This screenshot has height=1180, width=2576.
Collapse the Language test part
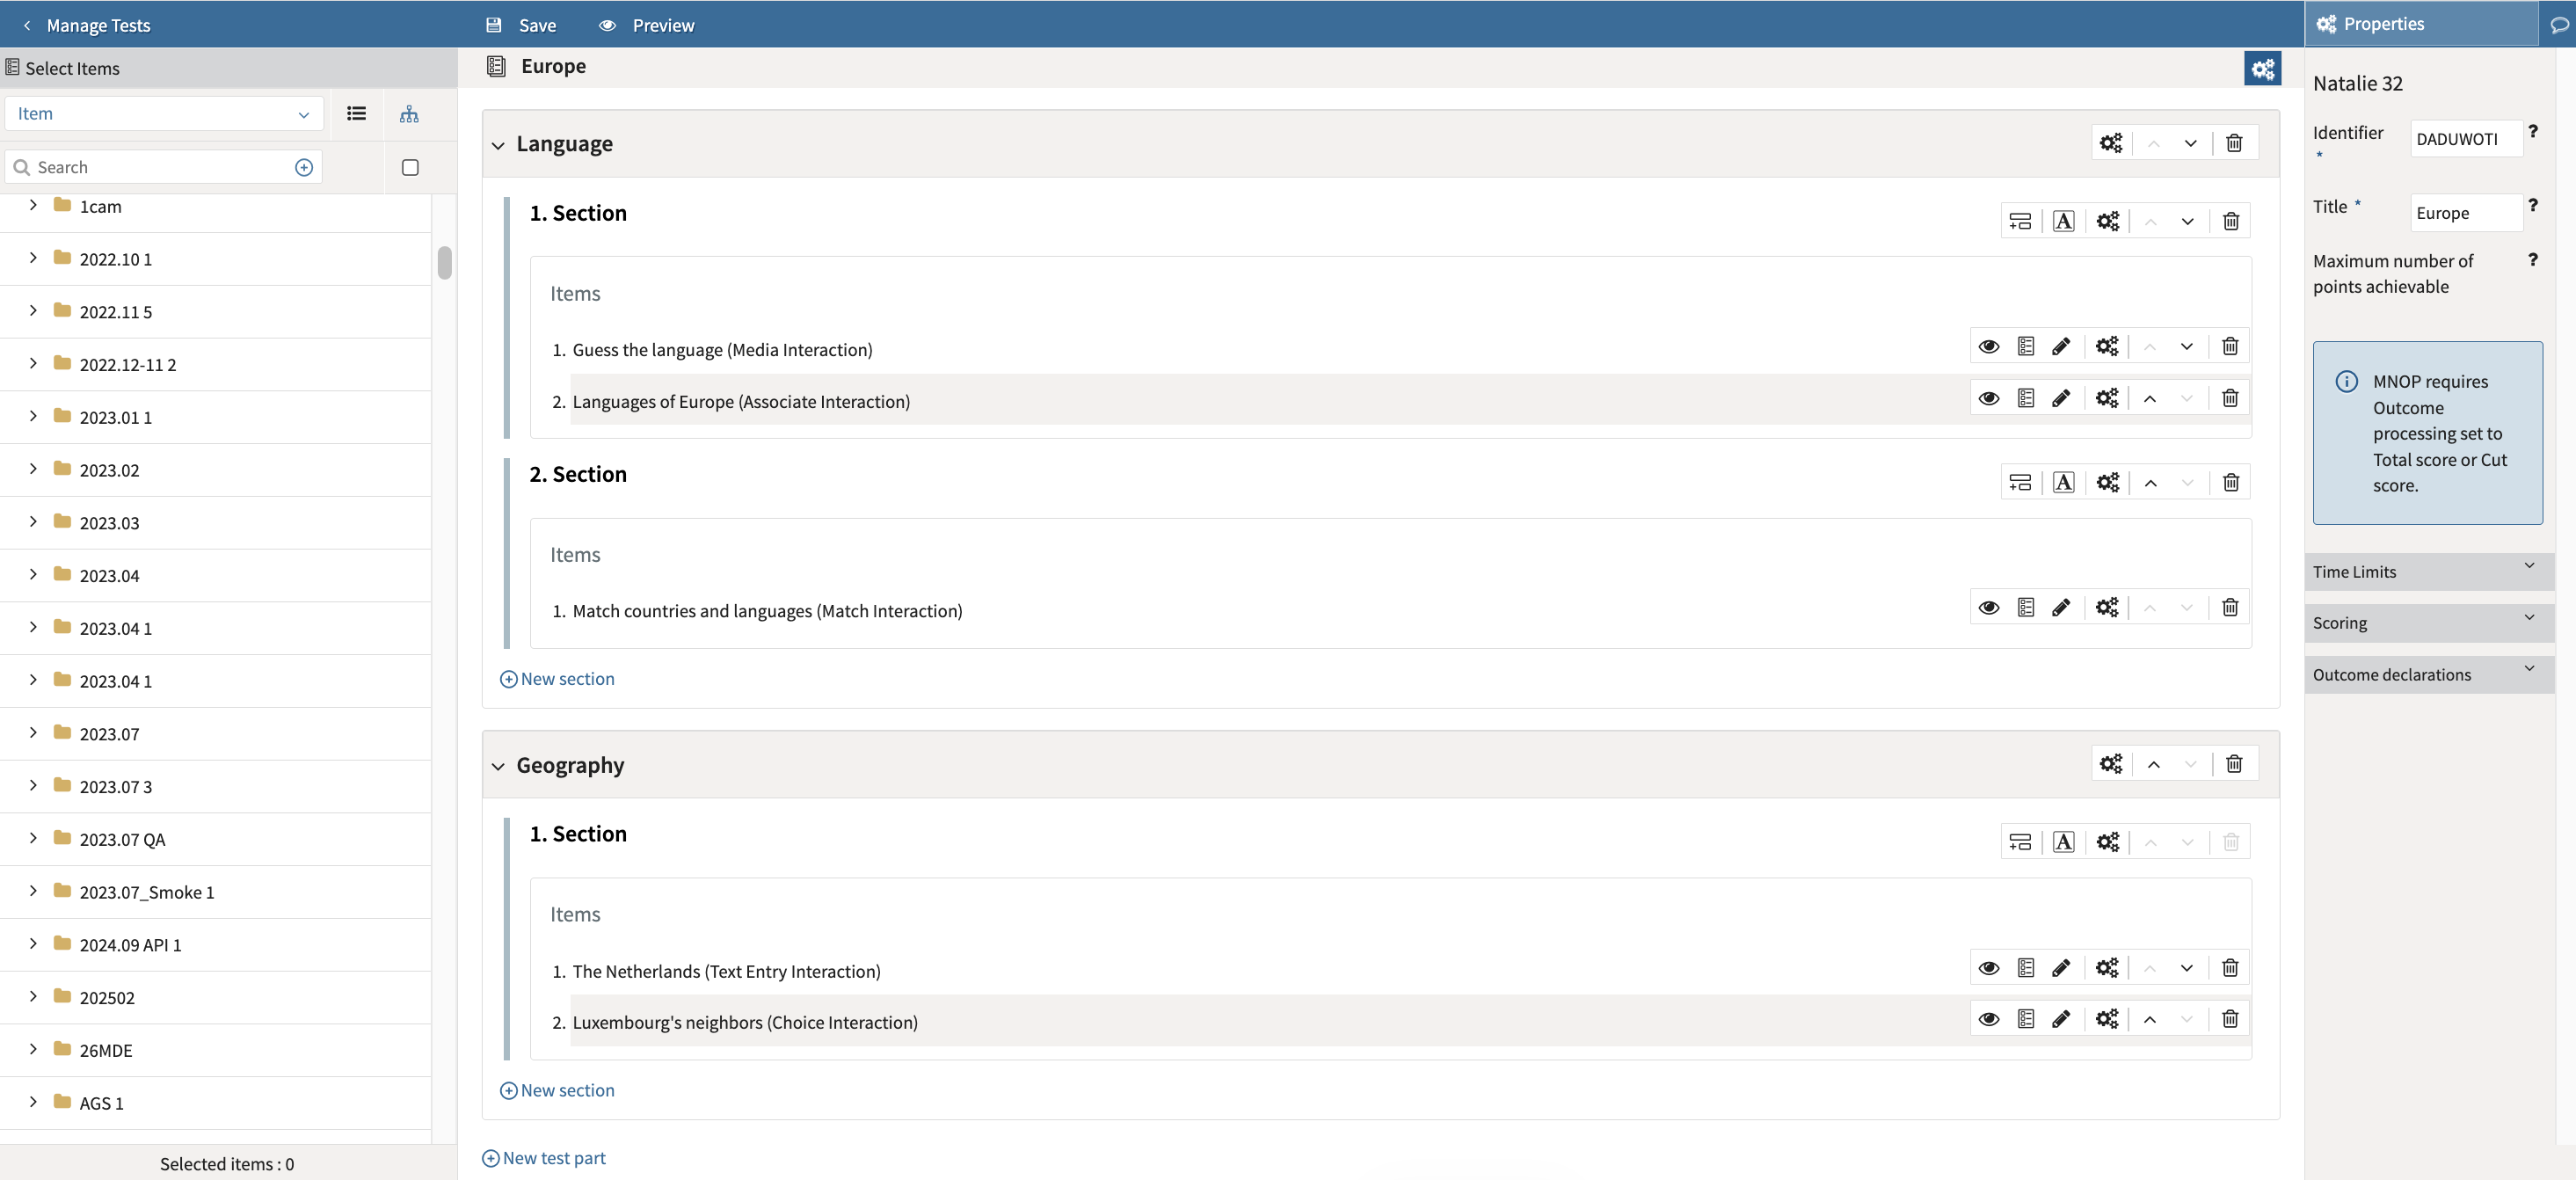click(498, 145)
